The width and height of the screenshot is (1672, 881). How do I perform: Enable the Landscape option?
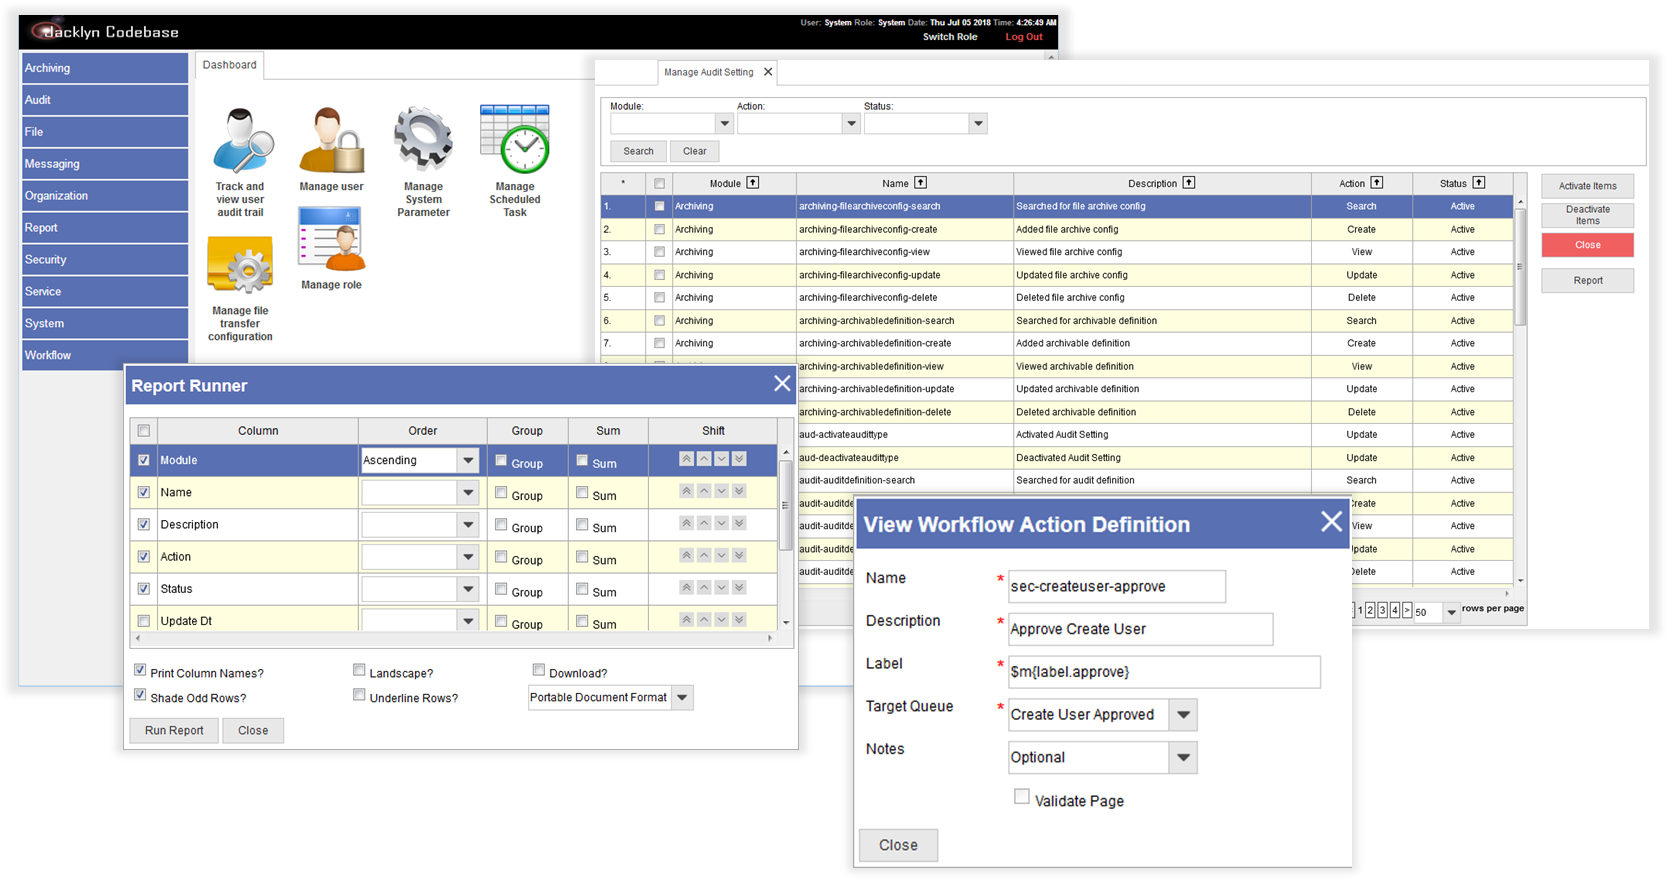click(359, 670)
